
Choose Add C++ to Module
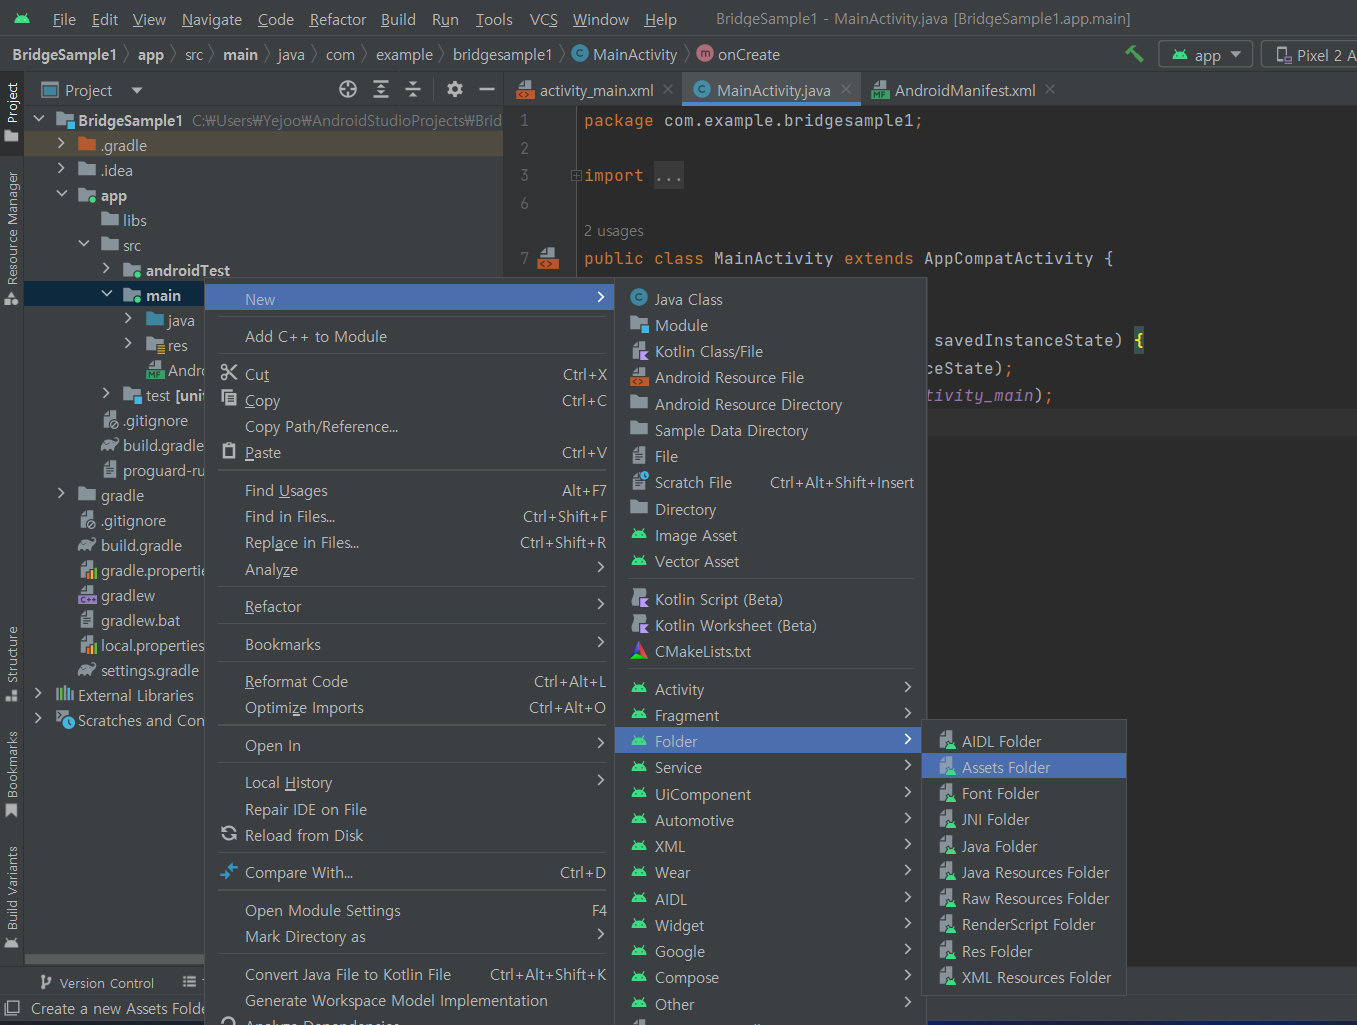click(x=411, y=336)
